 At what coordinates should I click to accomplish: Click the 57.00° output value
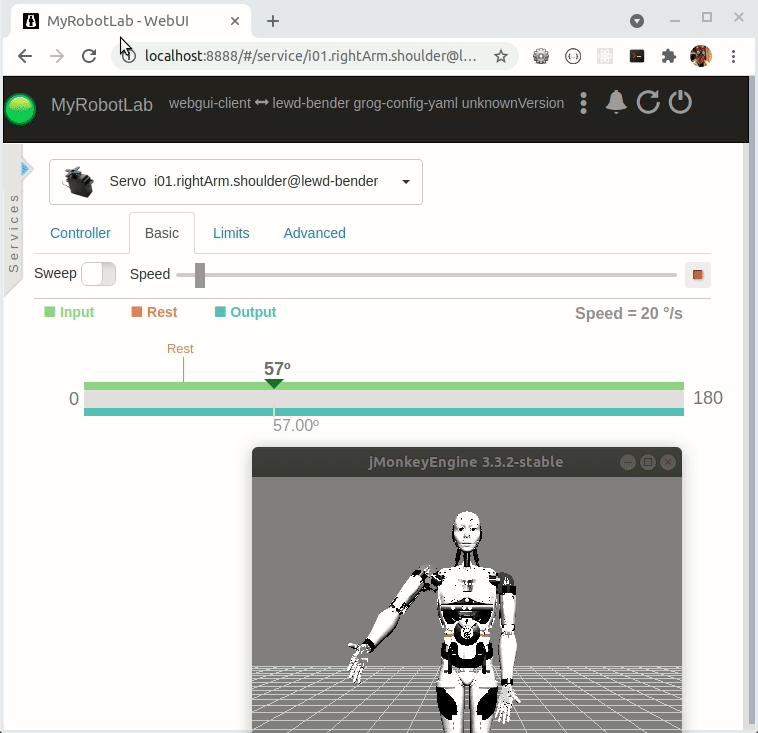pos(296,425)
